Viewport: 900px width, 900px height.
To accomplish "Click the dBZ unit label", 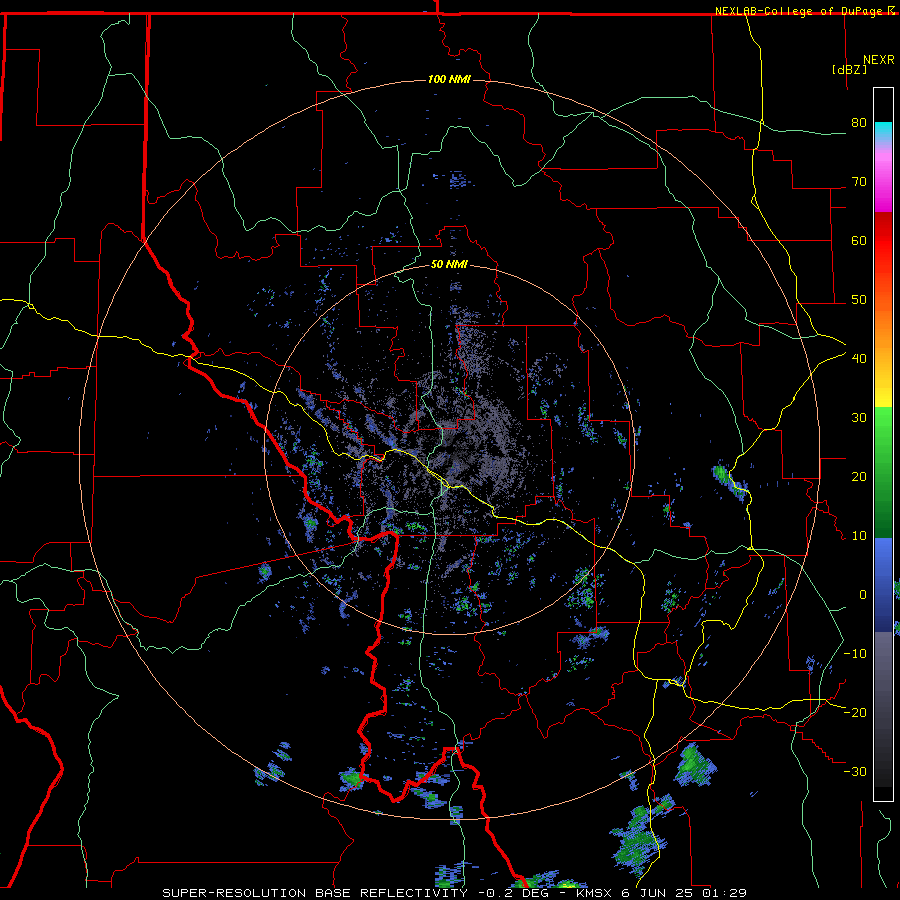I will coord(849,69).
